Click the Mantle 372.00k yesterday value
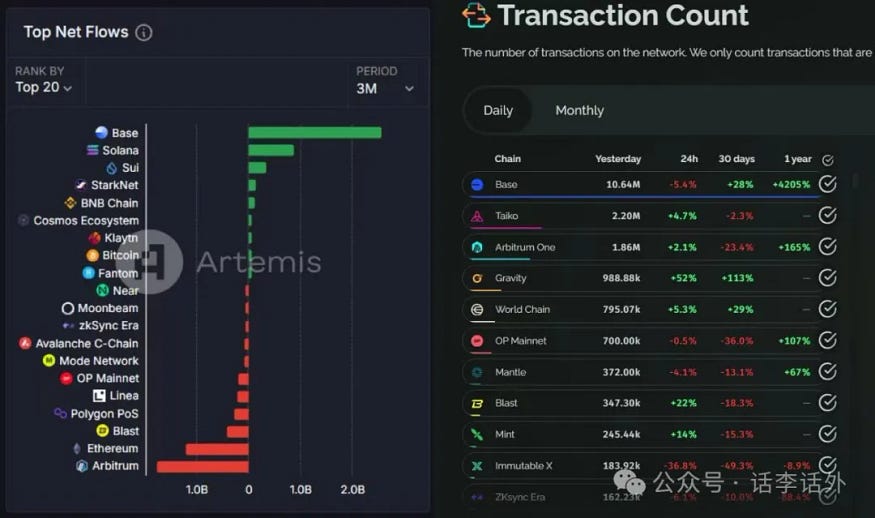The image size is (875, 518). (x=621, y=372)
